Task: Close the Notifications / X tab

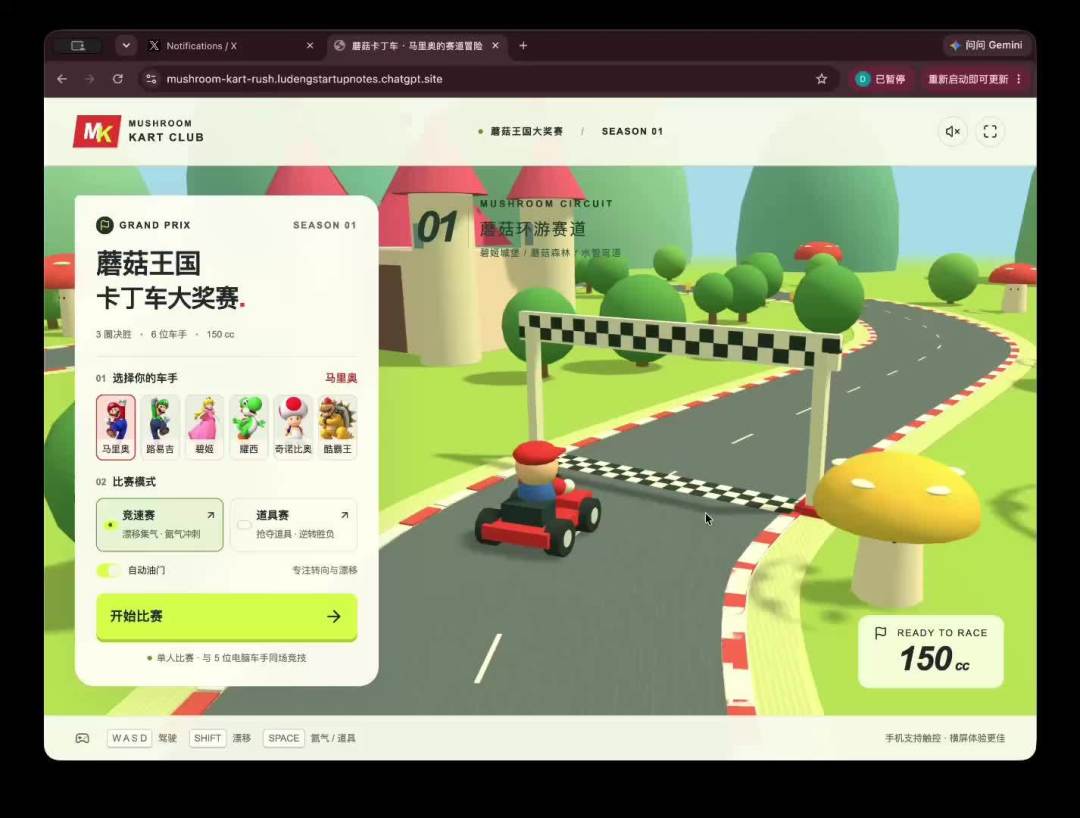Action: (310, 45)
